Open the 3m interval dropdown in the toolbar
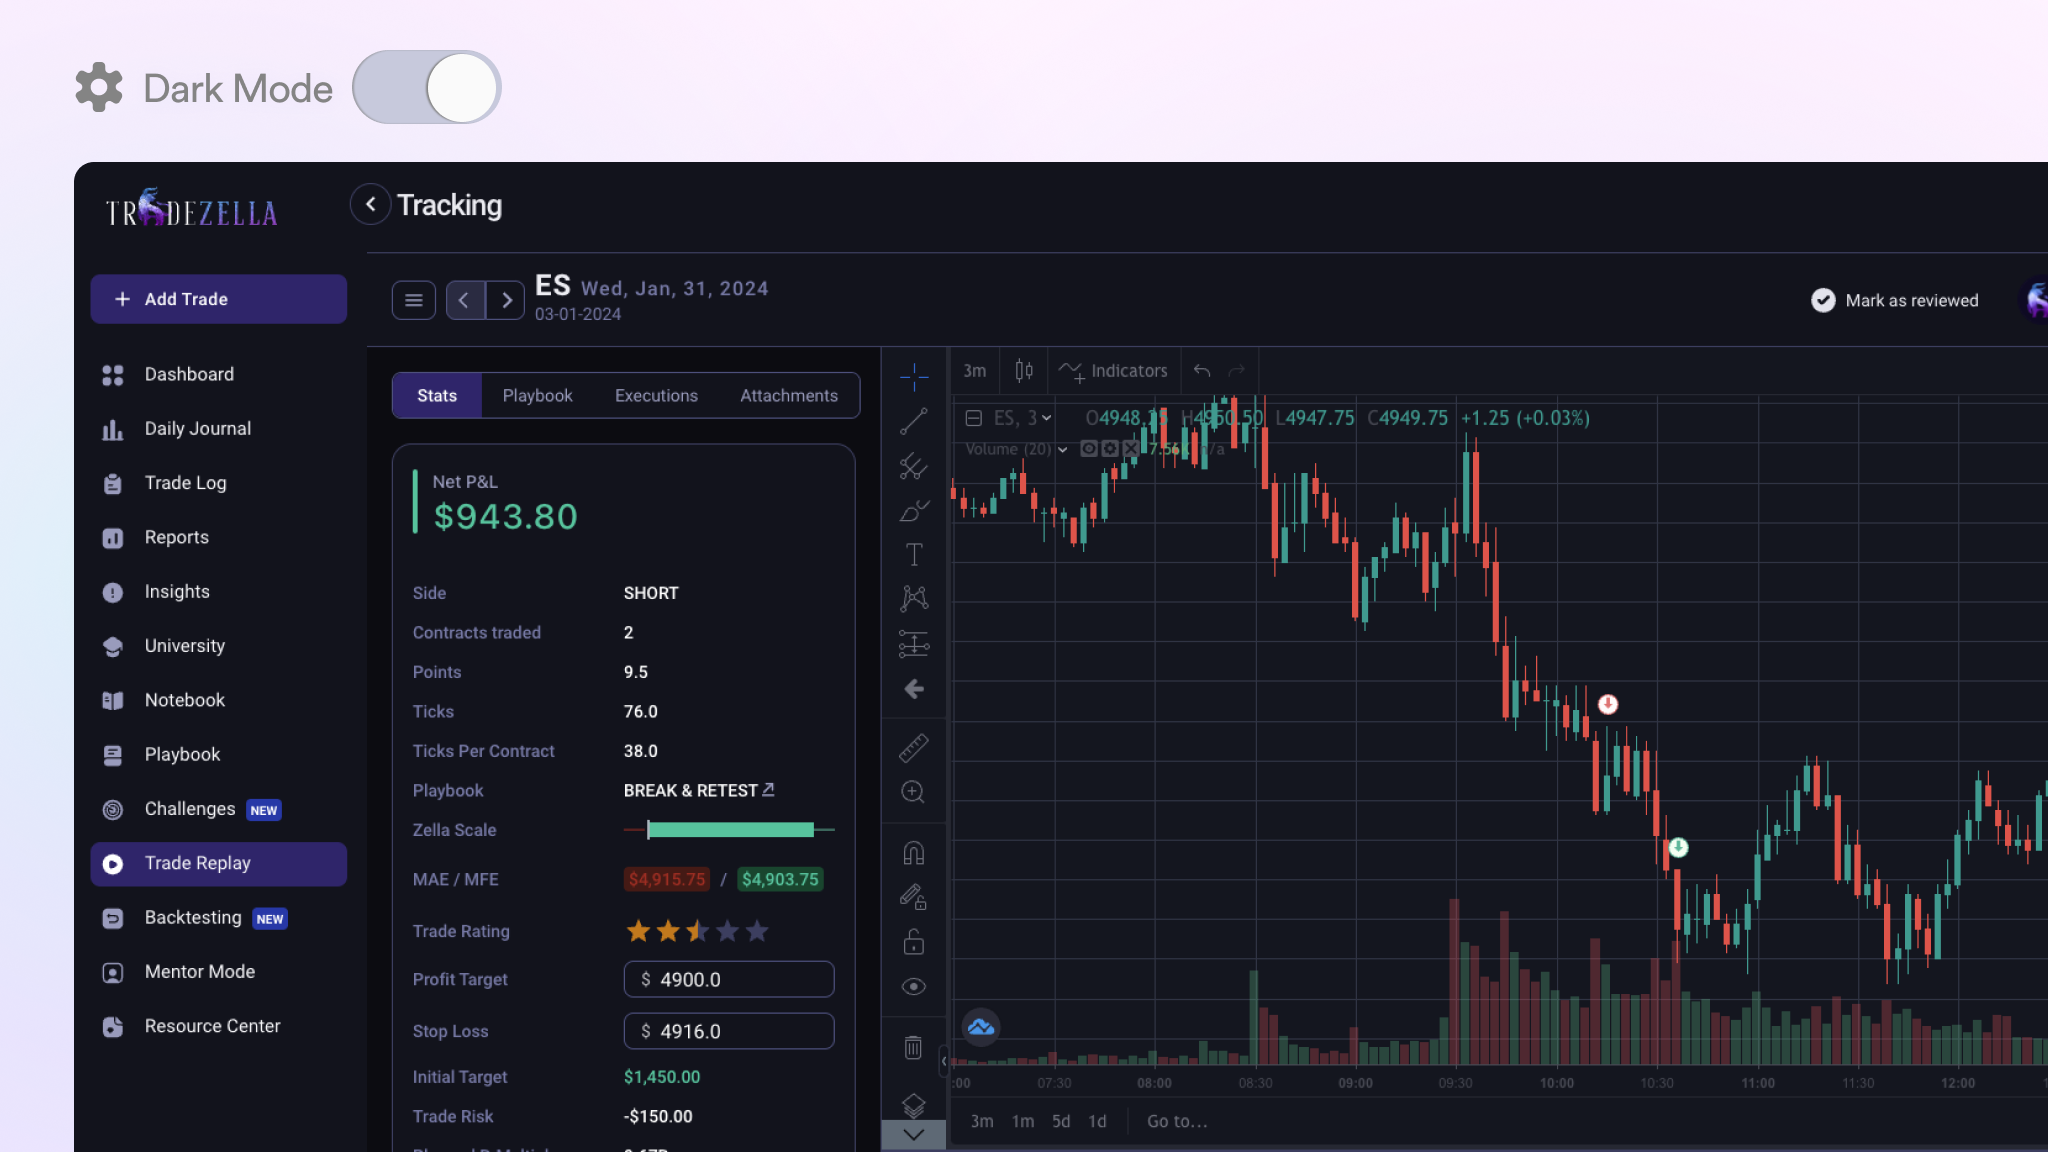2048x1152 pixels. coord(974,371)
